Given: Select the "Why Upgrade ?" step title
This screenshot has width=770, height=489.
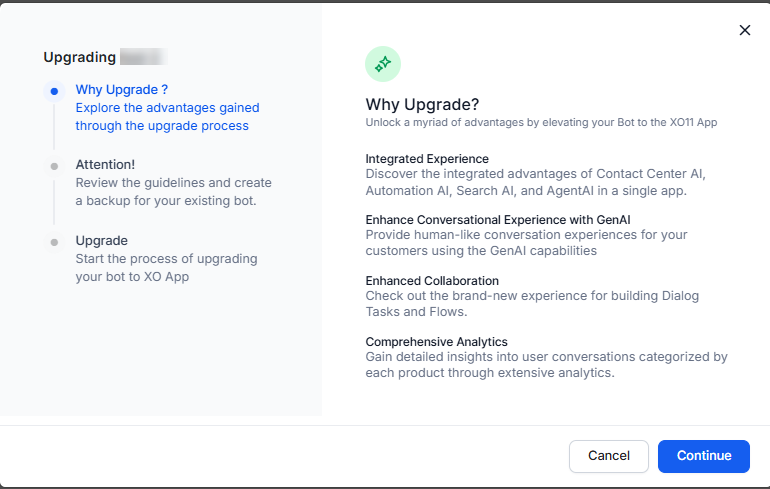Looking at the screenshot, I should coord(122,90).
